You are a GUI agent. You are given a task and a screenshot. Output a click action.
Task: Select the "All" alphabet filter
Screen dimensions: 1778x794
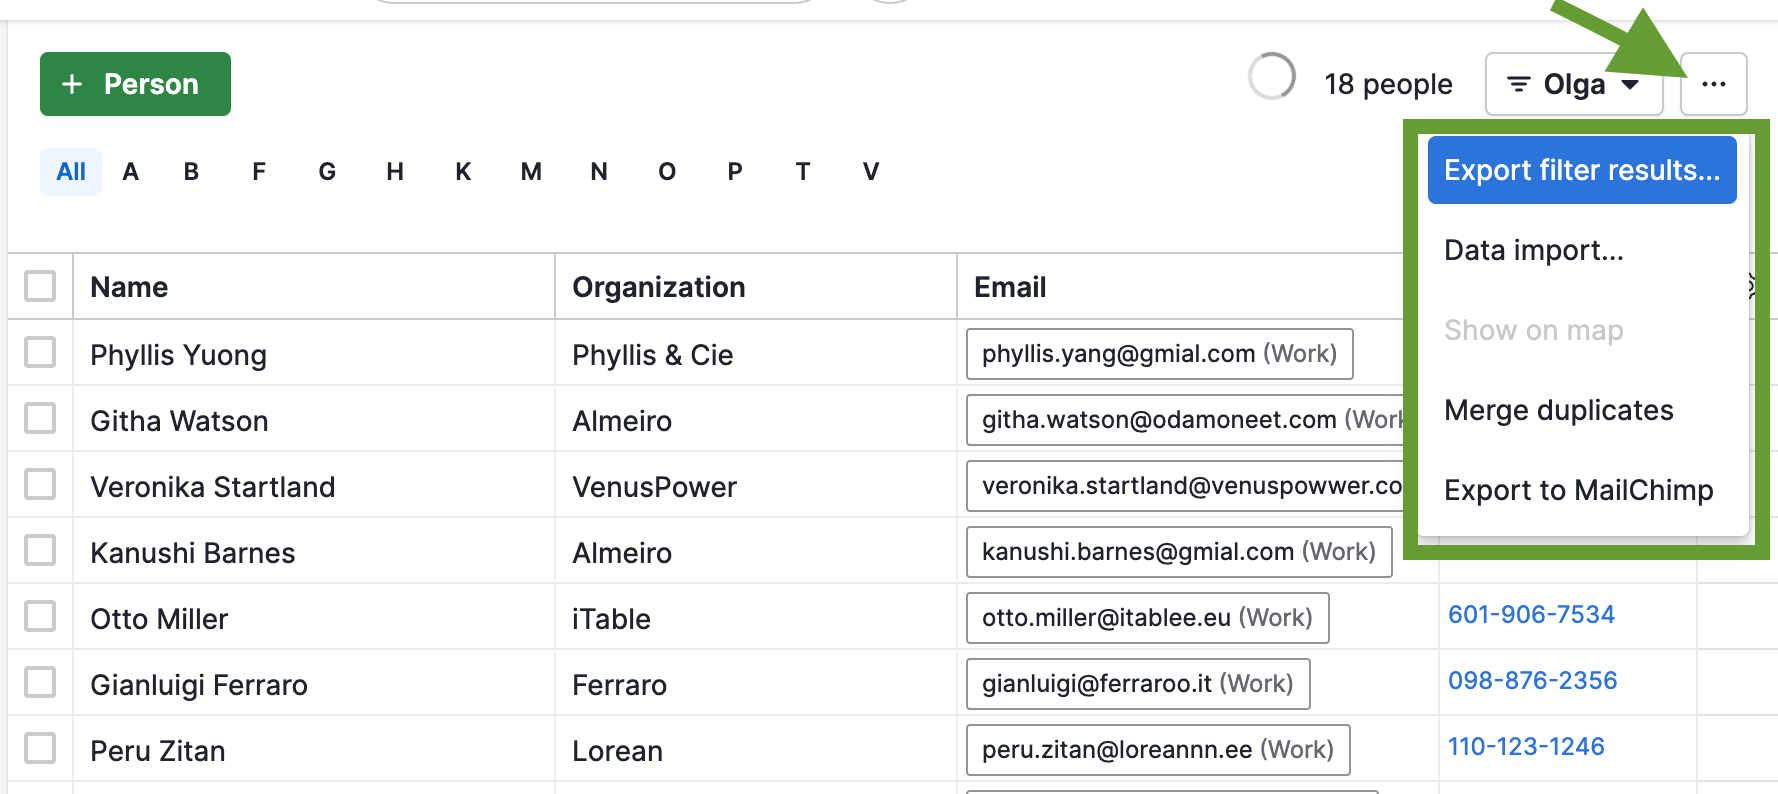click(70, 171)
